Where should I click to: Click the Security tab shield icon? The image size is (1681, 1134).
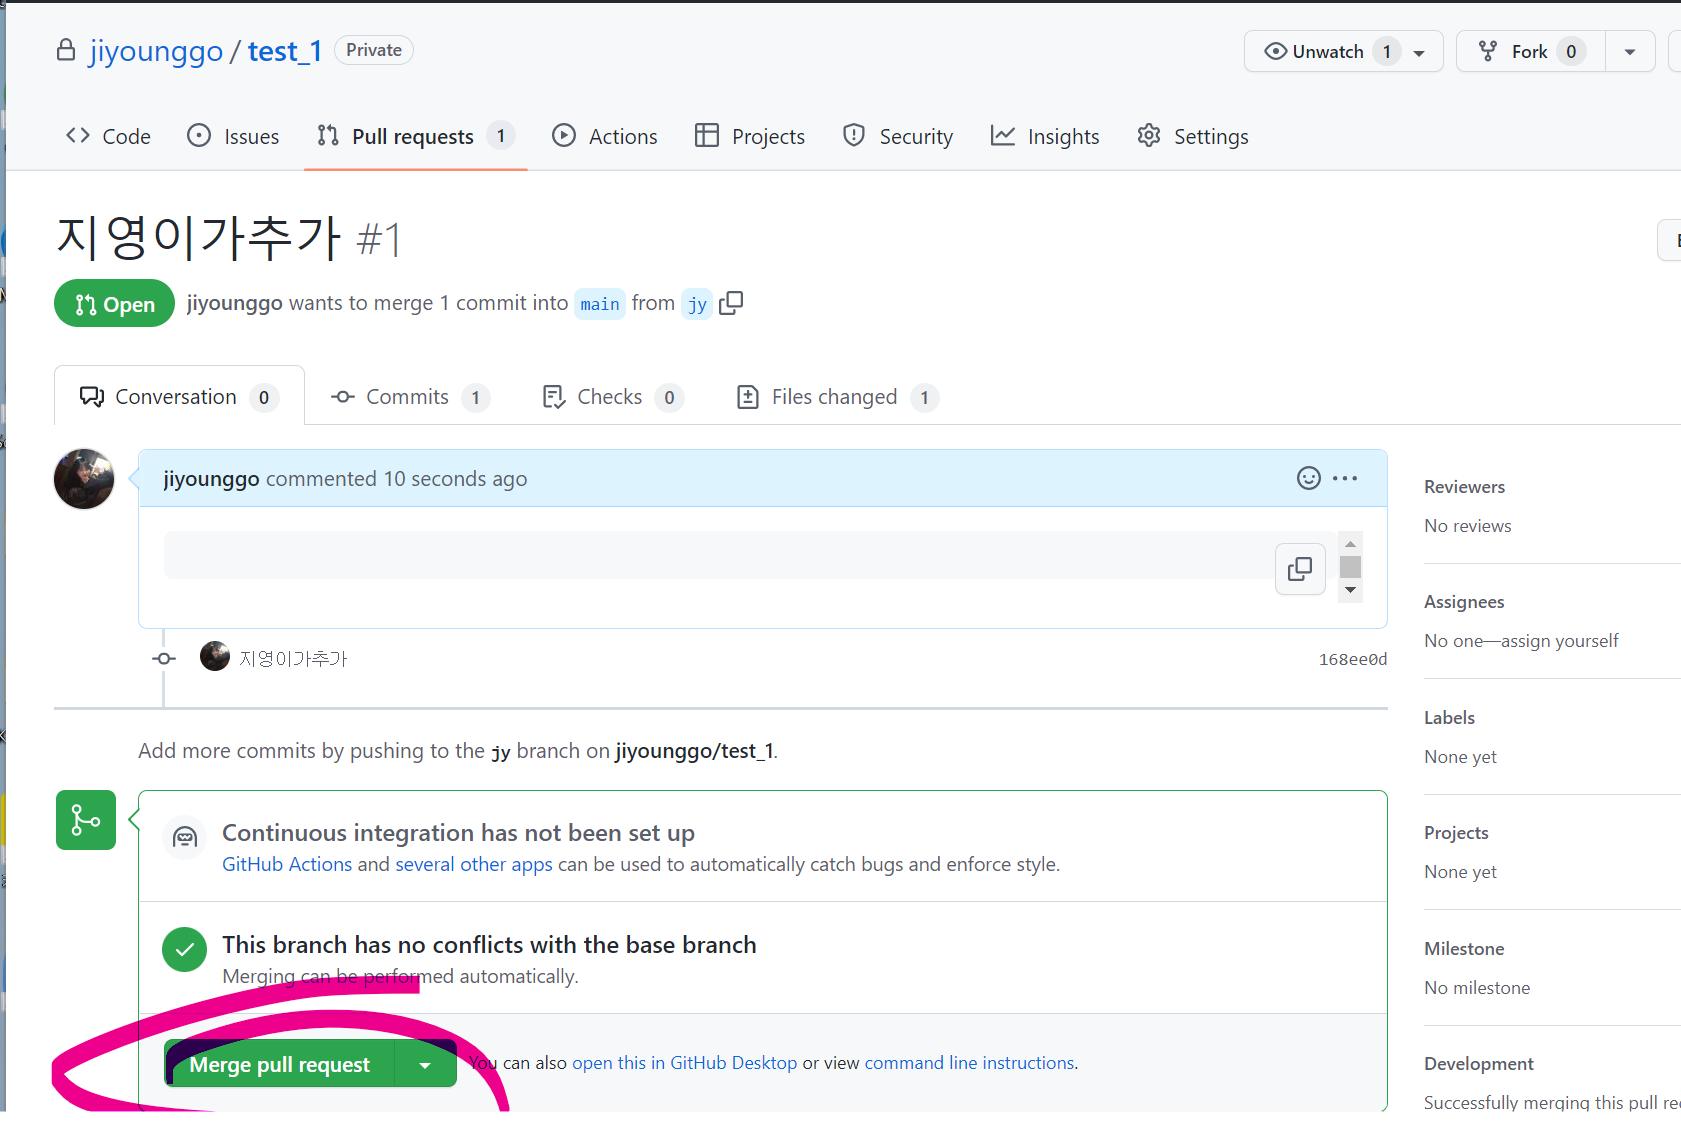pos(854,135)
